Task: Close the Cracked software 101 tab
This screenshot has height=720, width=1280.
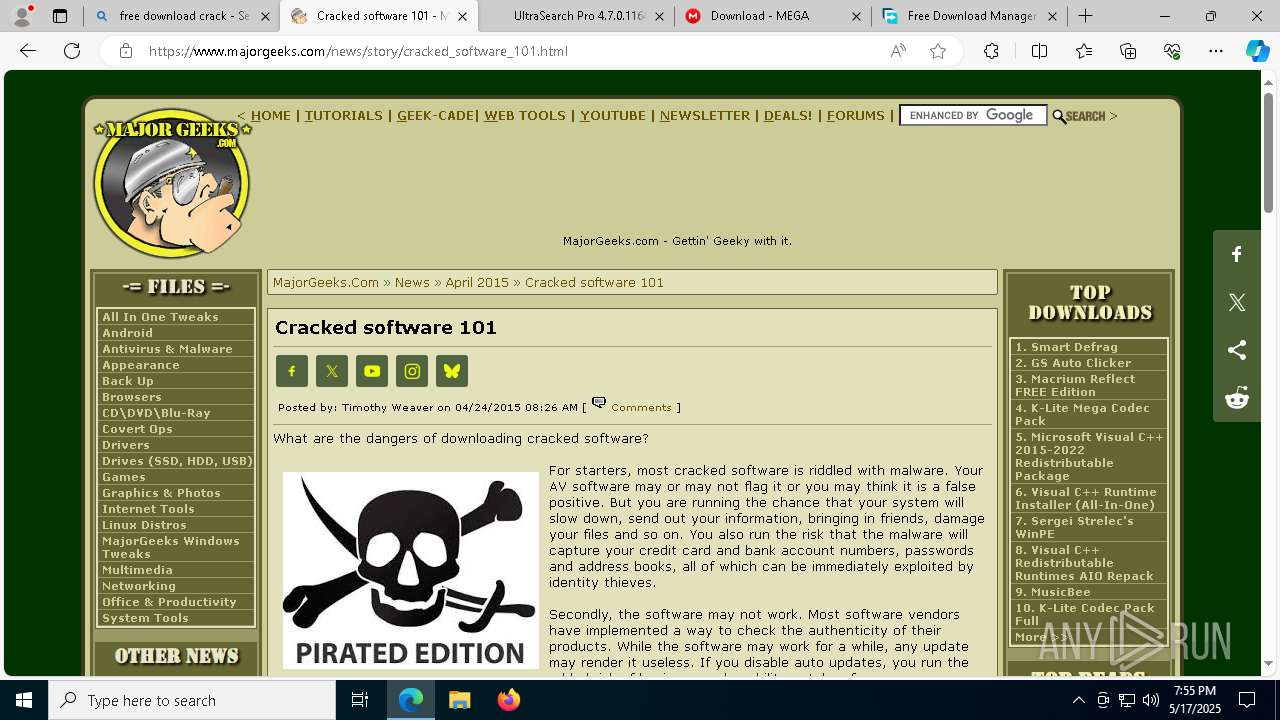Action: 462,16
